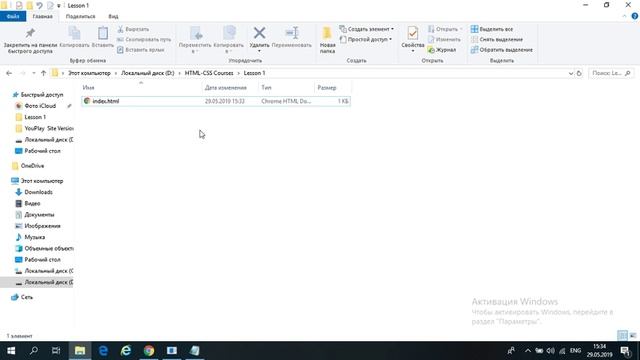Switch to large icons view in status bar
Screen dimensions: 640x360
tap(633, 336)
